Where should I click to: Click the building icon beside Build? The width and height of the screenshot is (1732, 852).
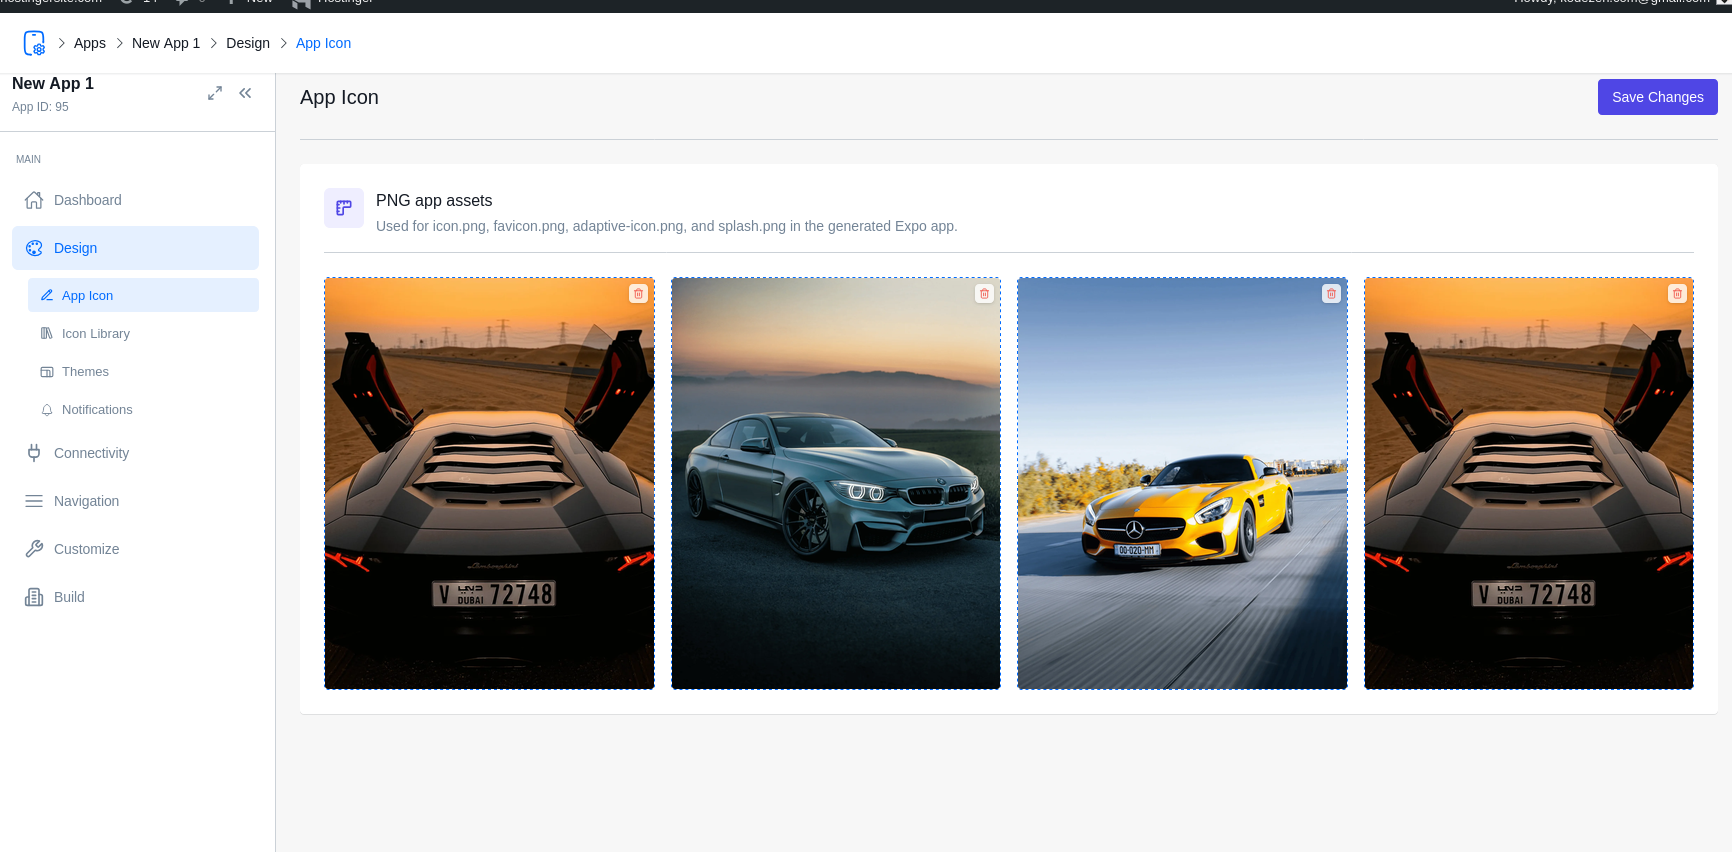pyautogui.click(x=34, y=597)
